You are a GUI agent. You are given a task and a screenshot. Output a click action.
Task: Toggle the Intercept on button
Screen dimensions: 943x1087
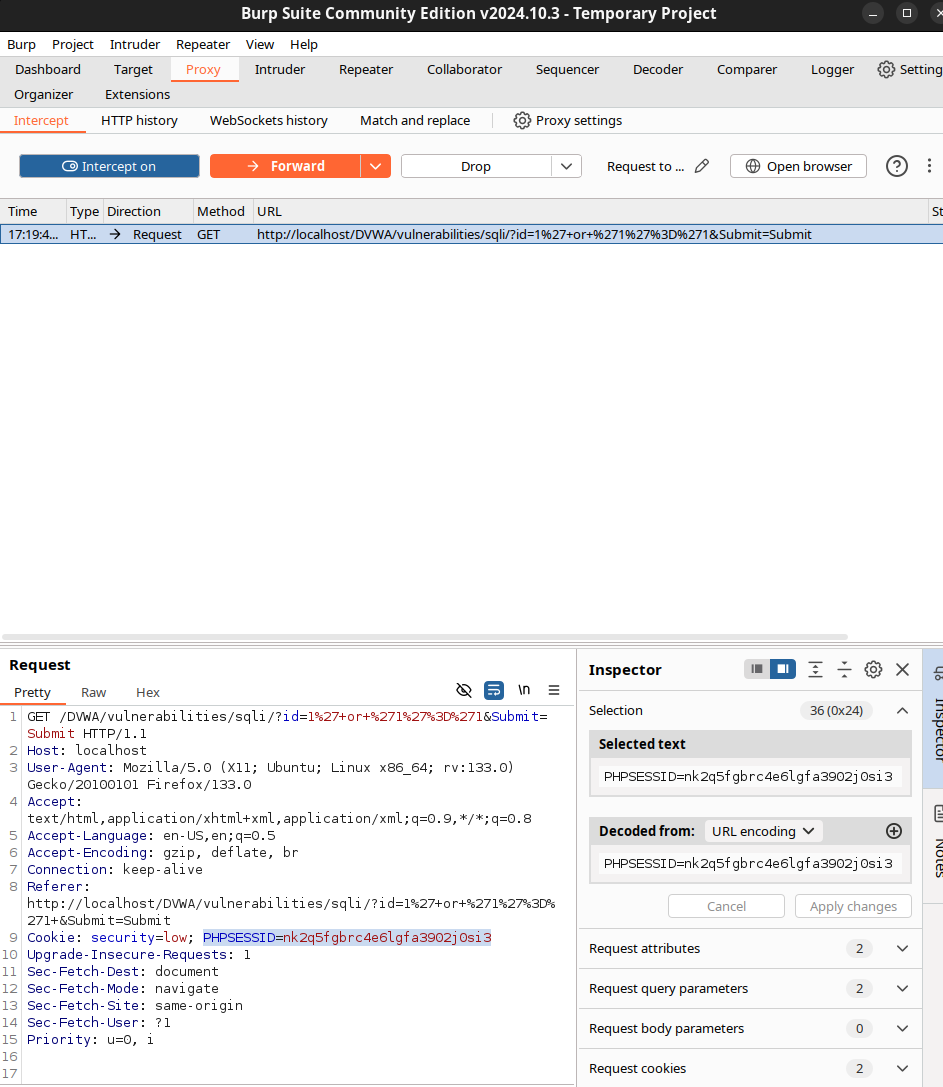click(110, 166)
